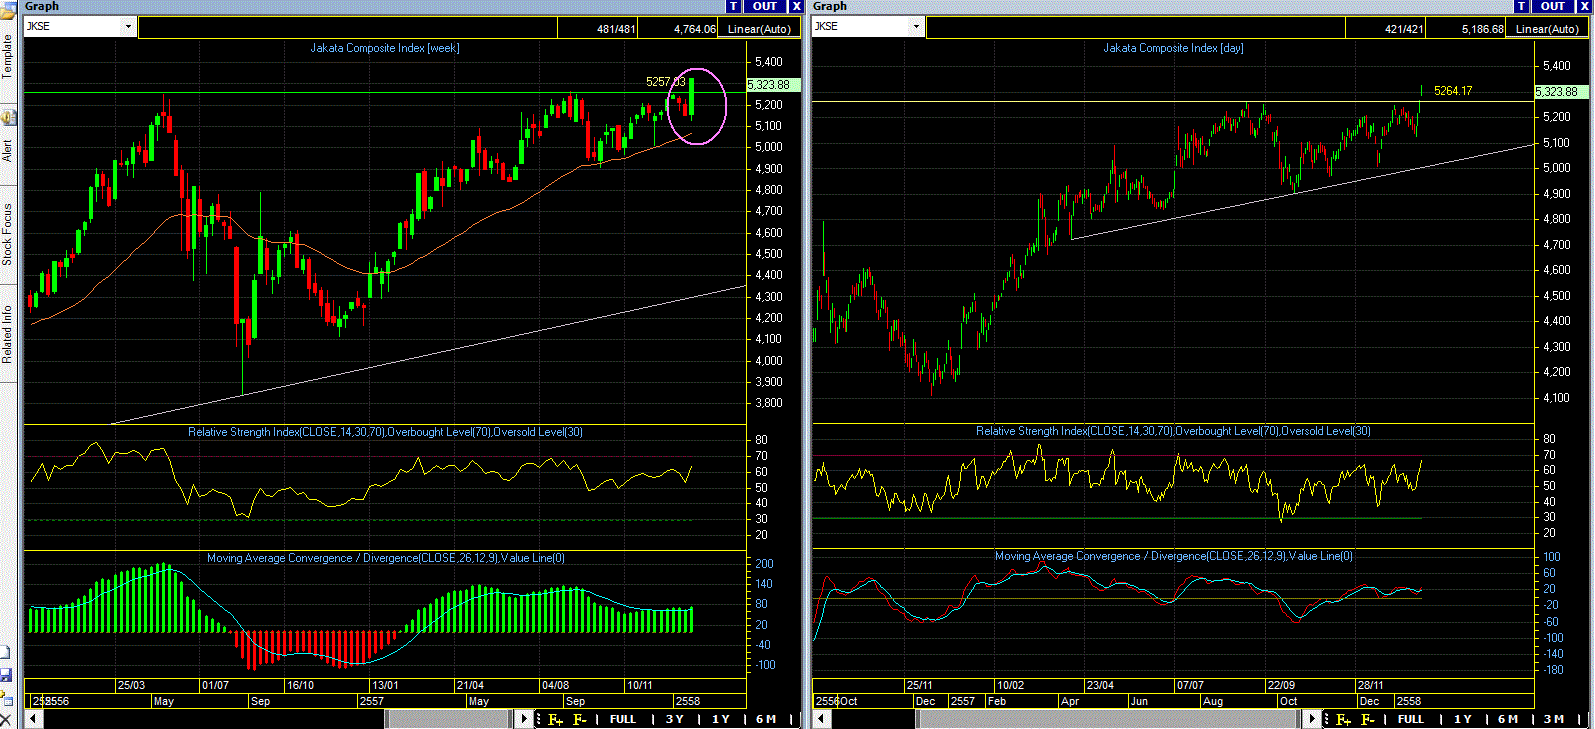Click right scroll arrow under weekly chart
Screen dimensions: 1595x729
coord(525,719)
